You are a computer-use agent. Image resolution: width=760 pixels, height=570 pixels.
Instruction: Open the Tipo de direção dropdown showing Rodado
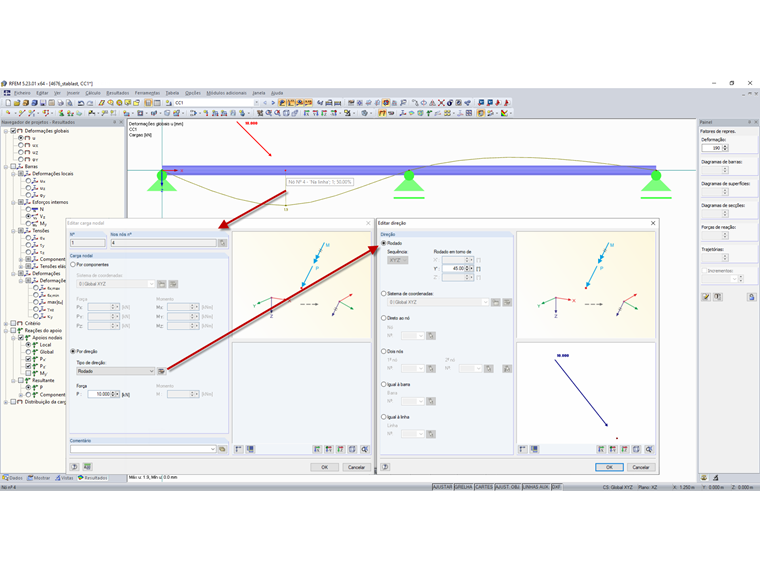coord(115,371)
